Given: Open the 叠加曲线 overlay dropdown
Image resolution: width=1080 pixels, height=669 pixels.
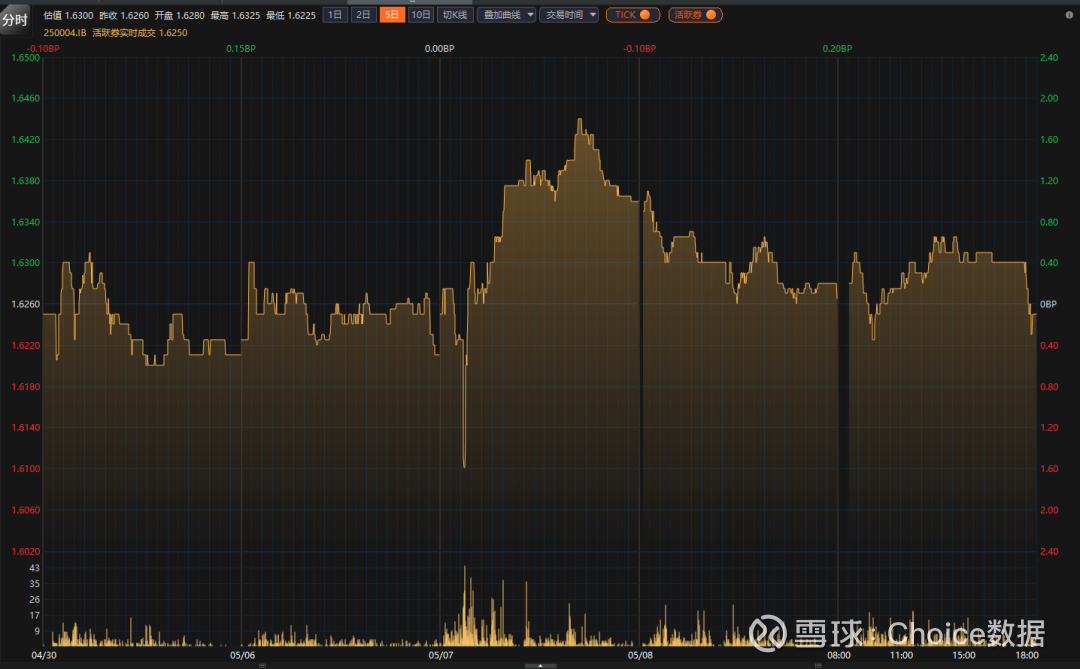Looking at the screenshot, I should 506,15.
